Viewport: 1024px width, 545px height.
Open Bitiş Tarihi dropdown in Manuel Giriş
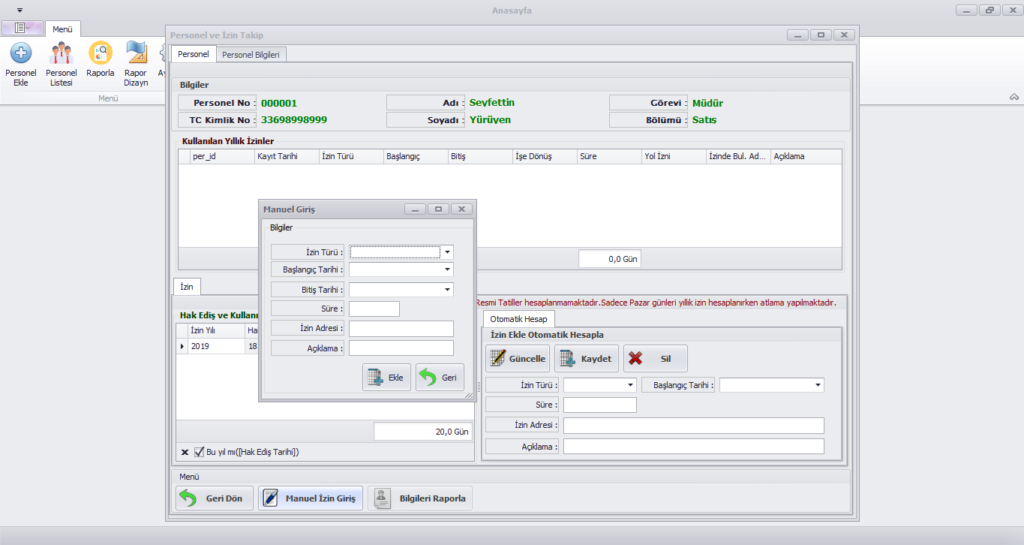click(448, 290)
